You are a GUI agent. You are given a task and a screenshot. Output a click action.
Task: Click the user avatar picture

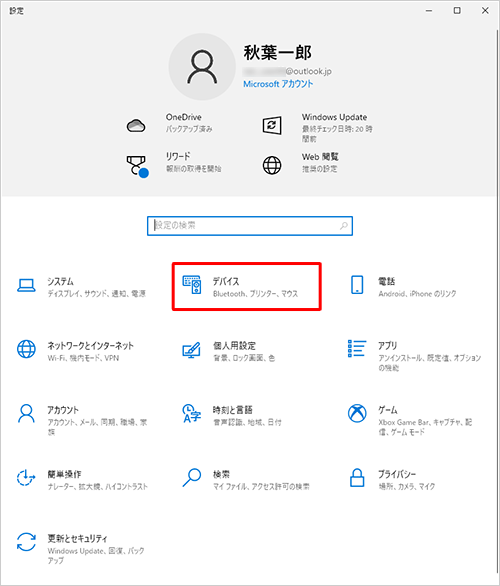[202, 67]
